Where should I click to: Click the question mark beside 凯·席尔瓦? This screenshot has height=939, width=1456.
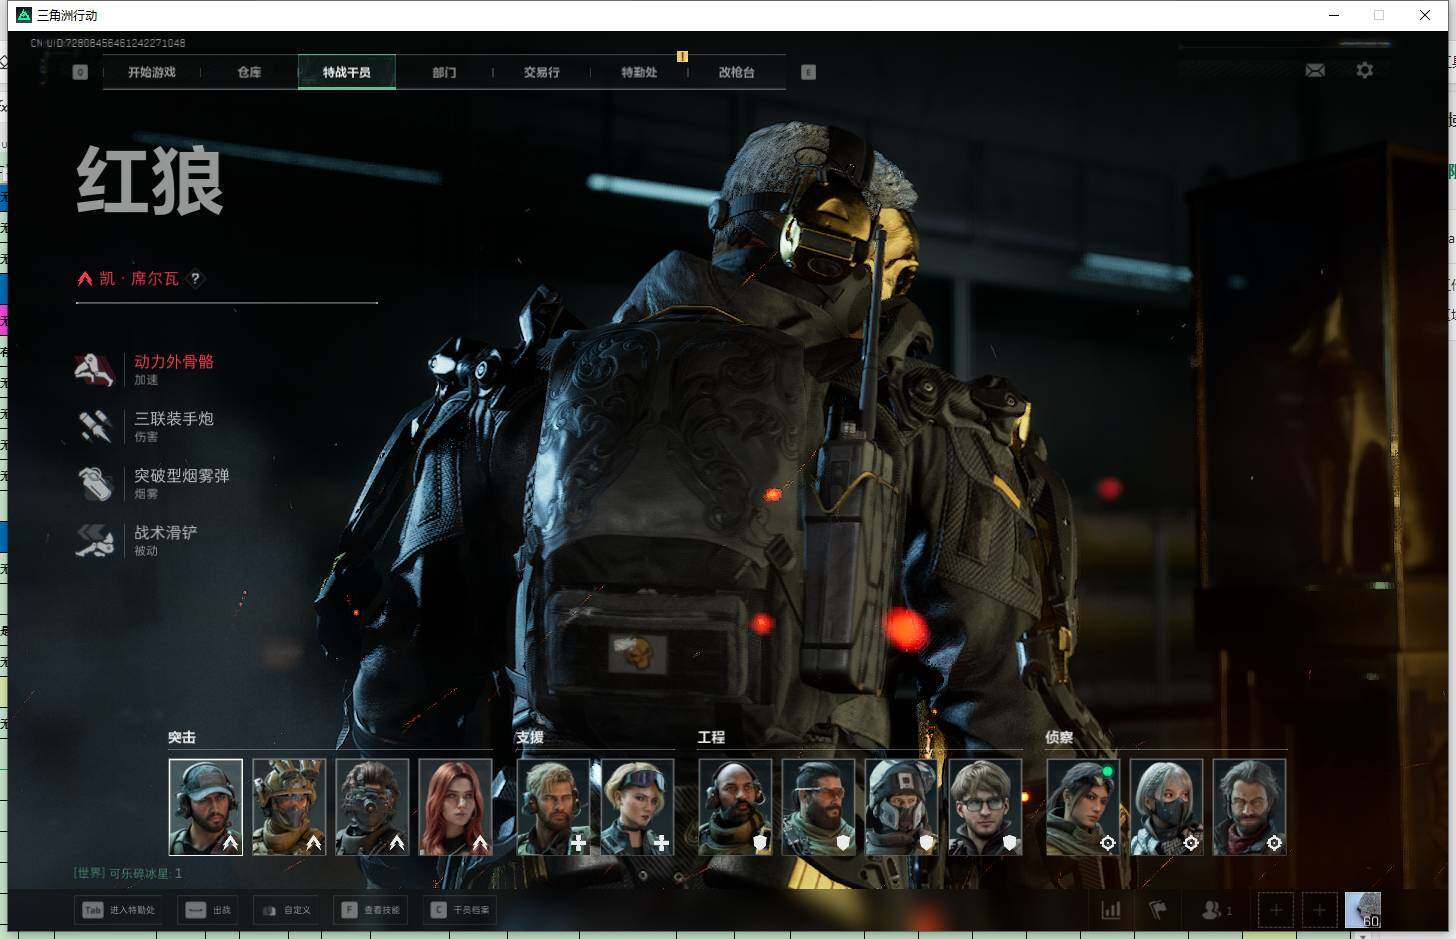pyautogui.click(x=196, y=279)
